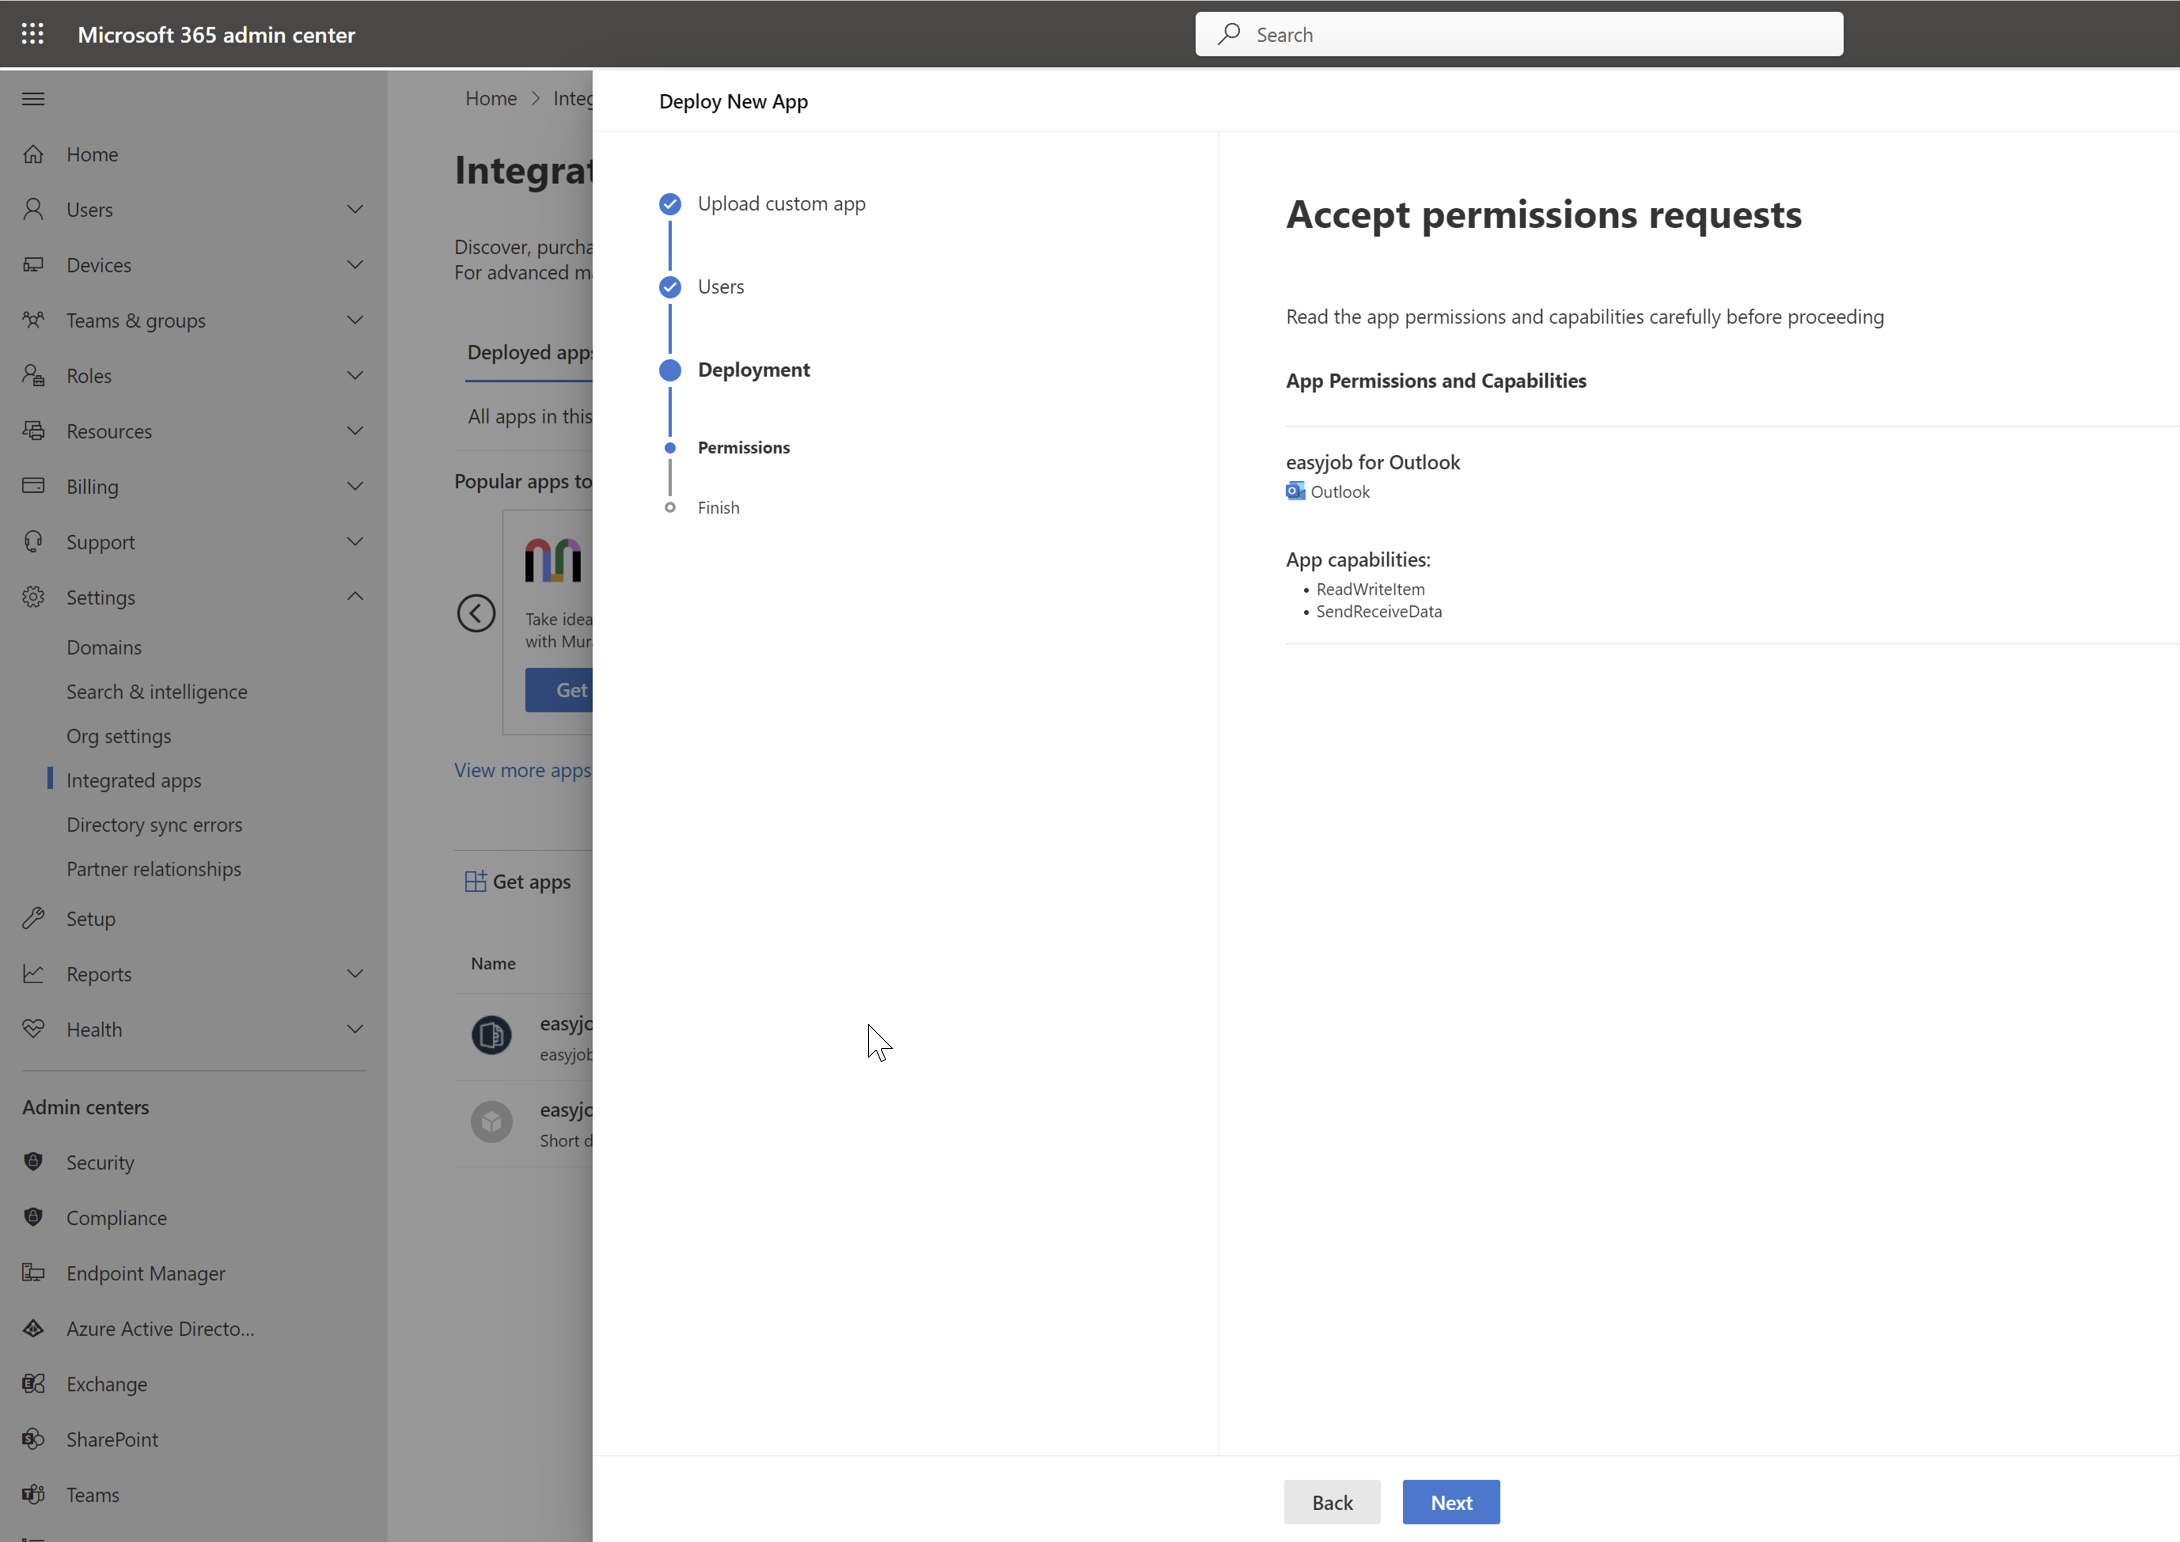Open the app launcher waffle icon

pos(33,34)
